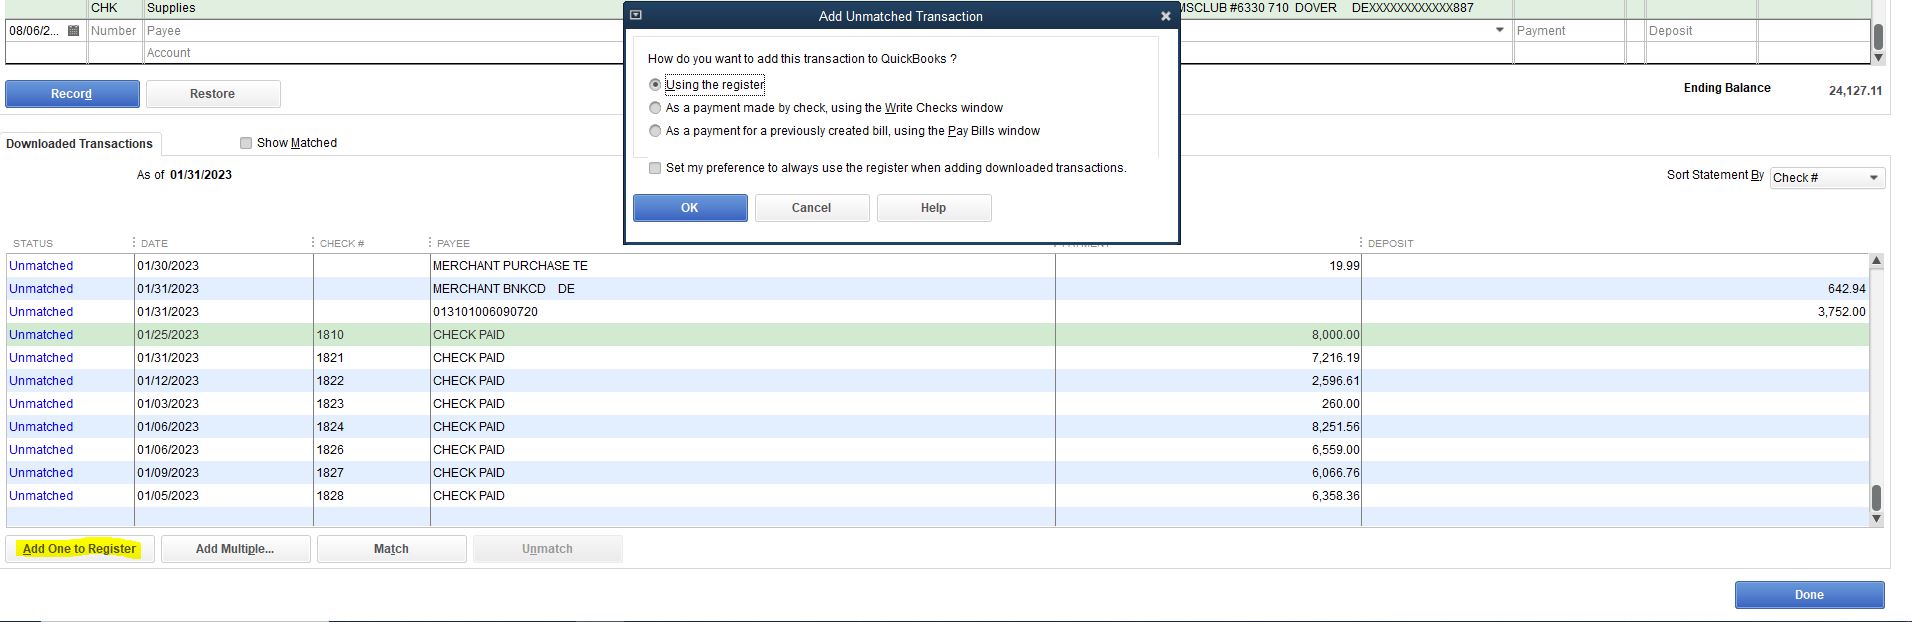Click scroll down arrow of transactions list
The image size is (1912, 622).
(1876, 518)
